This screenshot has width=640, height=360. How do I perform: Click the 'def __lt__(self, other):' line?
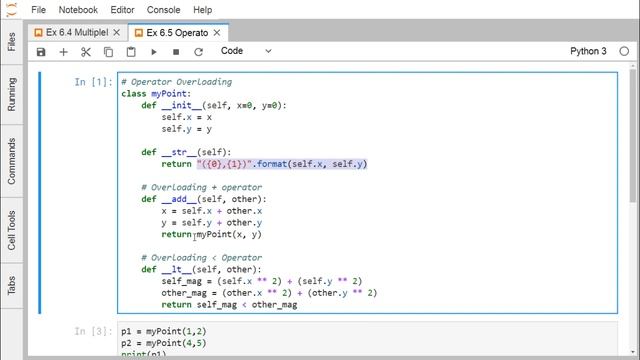pyautogui.click(x=201, y=270)
